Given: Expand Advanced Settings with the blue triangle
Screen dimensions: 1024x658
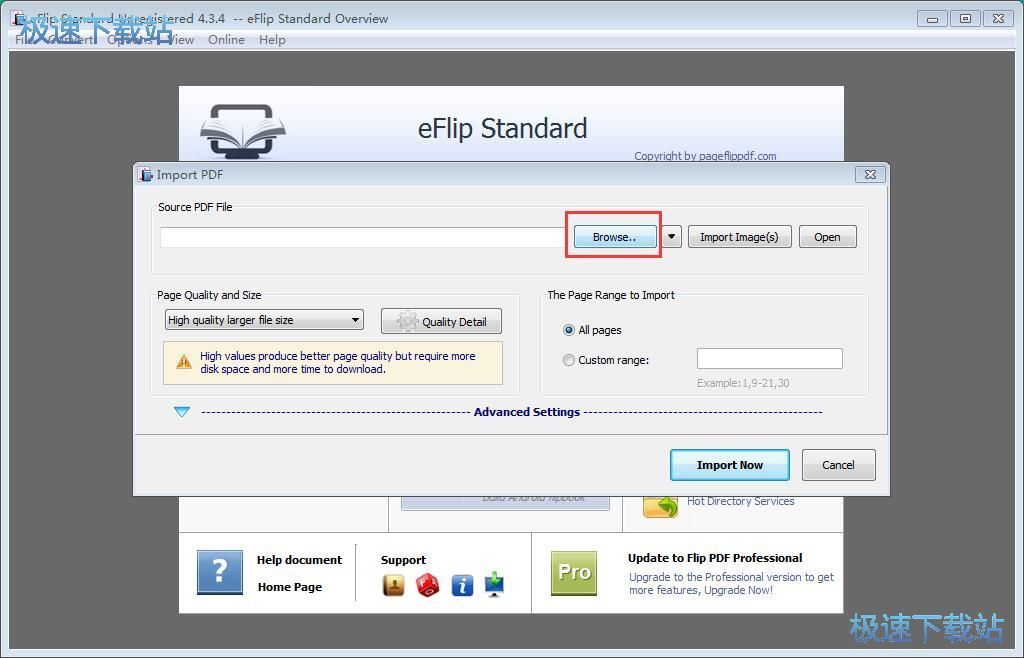Looking at the screenshot, I should coord(182,412).
